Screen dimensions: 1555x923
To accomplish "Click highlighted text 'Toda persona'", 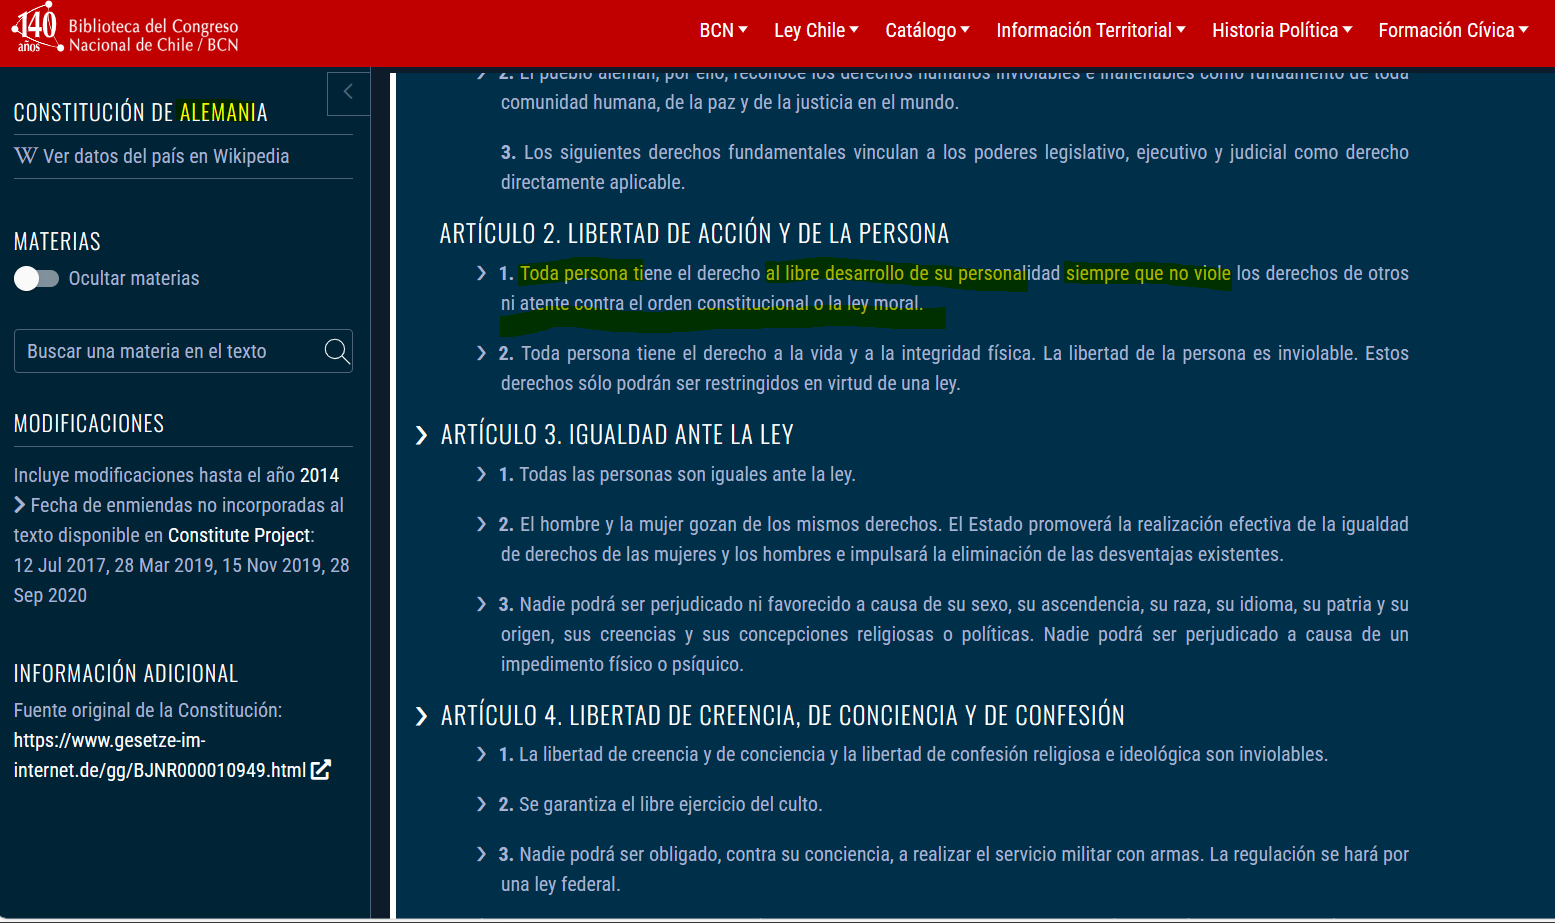I will click(x=574, y=273).
